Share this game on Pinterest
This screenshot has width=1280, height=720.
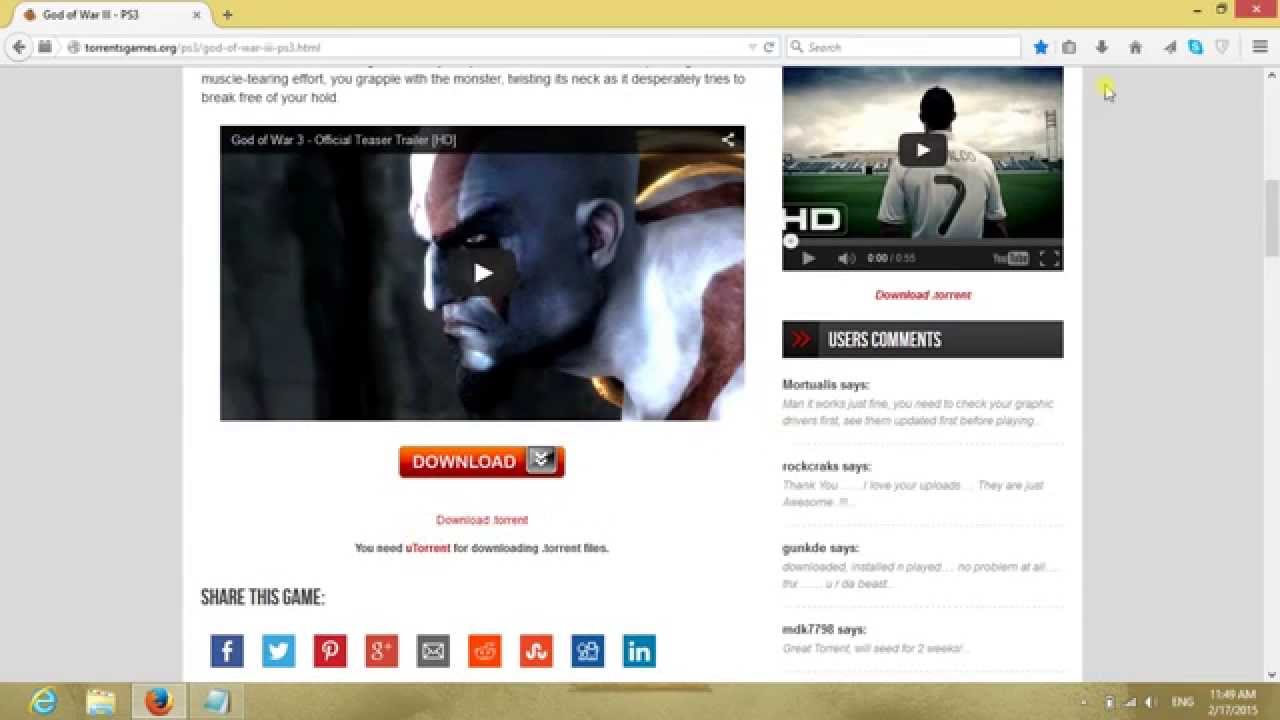[330, 651]
